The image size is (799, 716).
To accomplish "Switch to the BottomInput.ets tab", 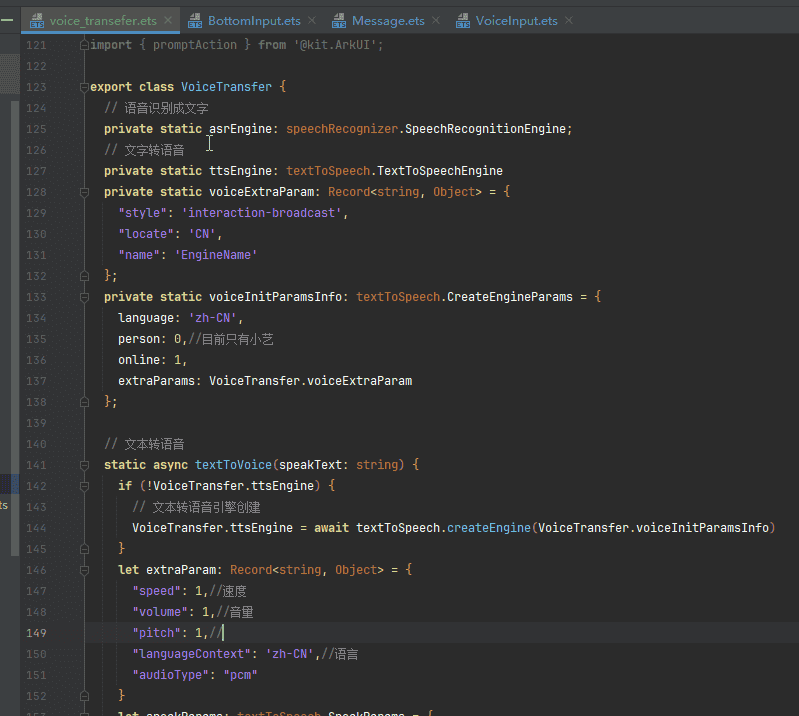I will pos(254,21).
